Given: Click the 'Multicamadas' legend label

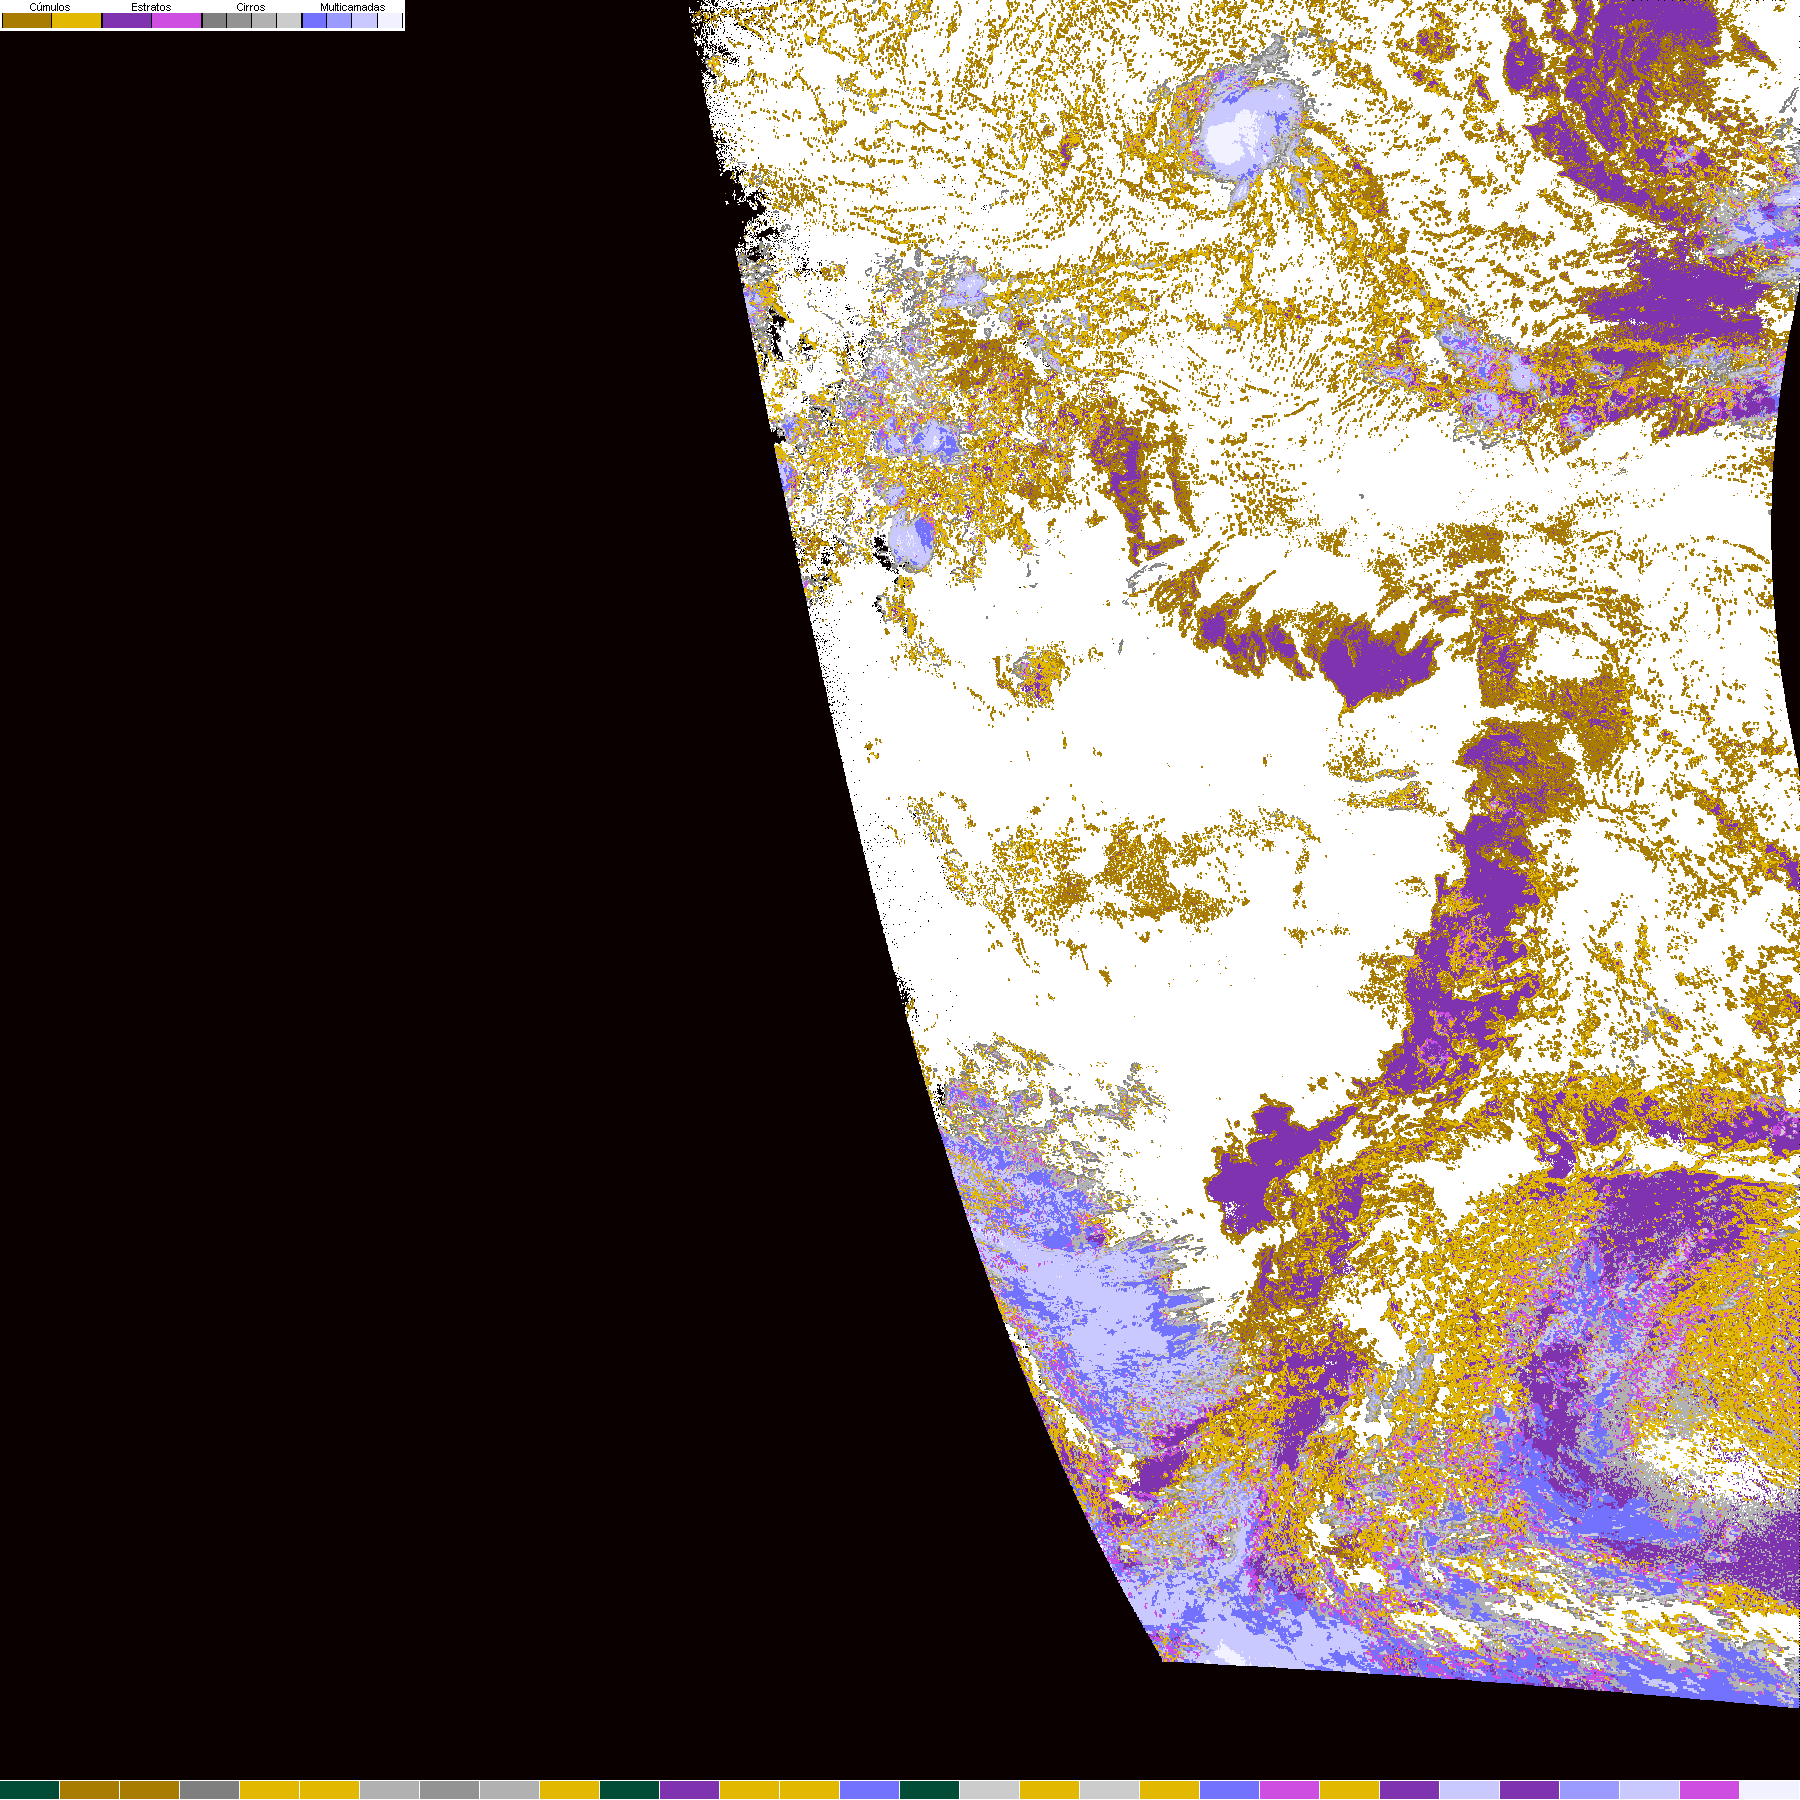Looking at the screenshot, I should 353,7.
